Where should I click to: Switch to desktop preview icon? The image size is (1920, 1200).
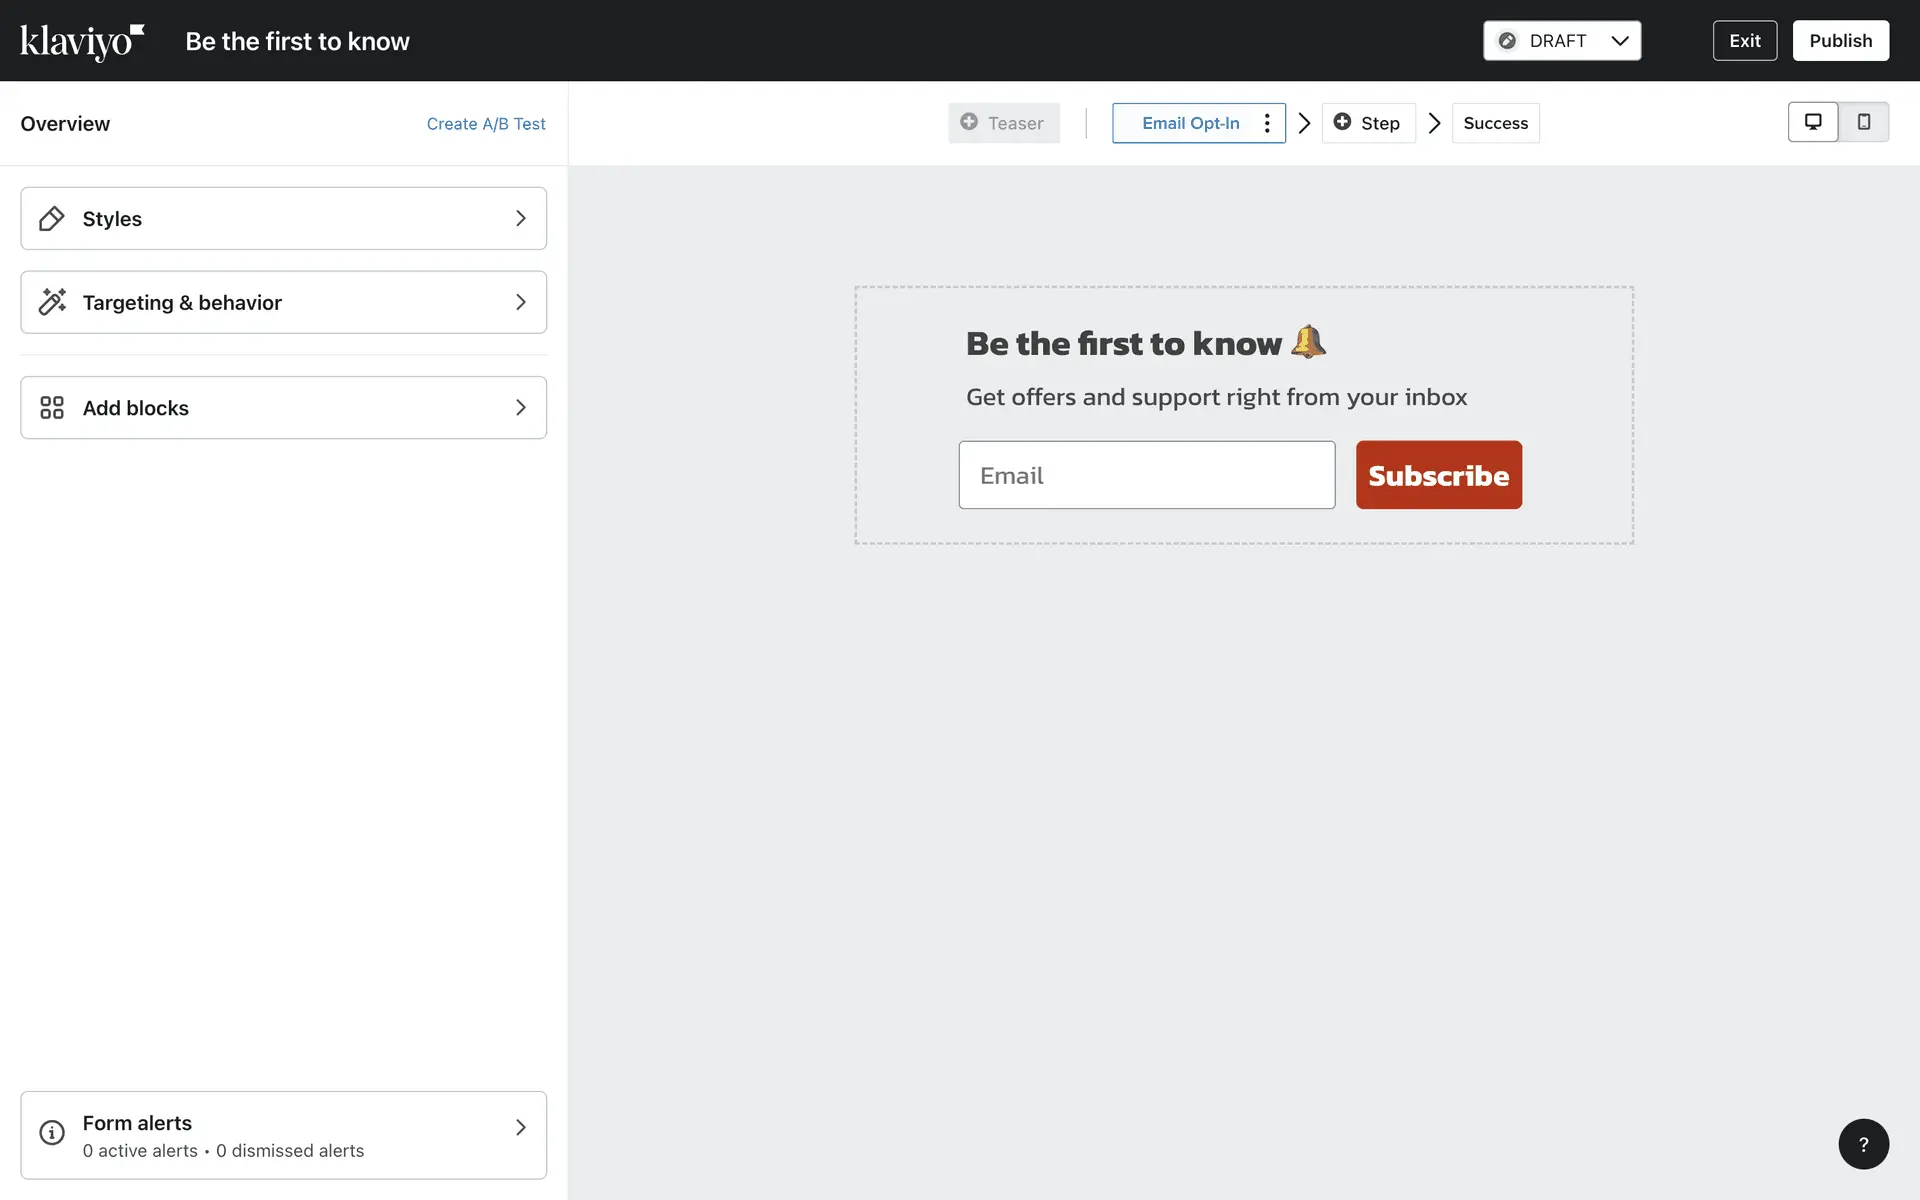coord(1812,122)
